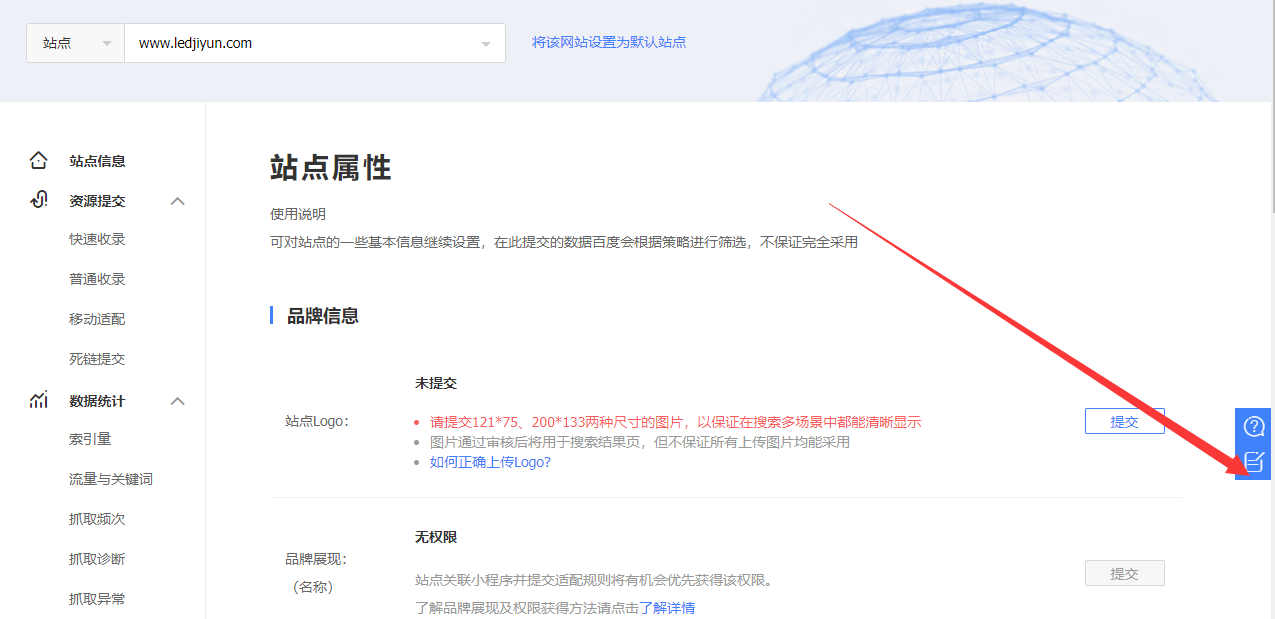1275x619 pixels.
Task: Open 快速收录 in the sidebar
Action: click(x=97, y=239)
